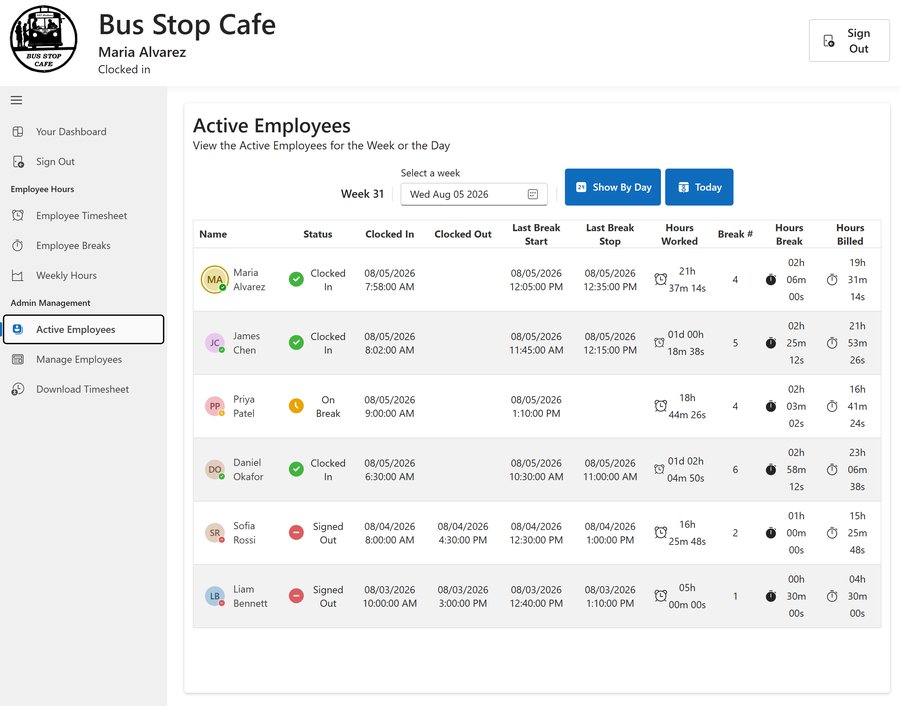The height and width of the screenshot is (706, 900).
Task: Open Download Timesheet from sidebar
Action: [83, 389]
